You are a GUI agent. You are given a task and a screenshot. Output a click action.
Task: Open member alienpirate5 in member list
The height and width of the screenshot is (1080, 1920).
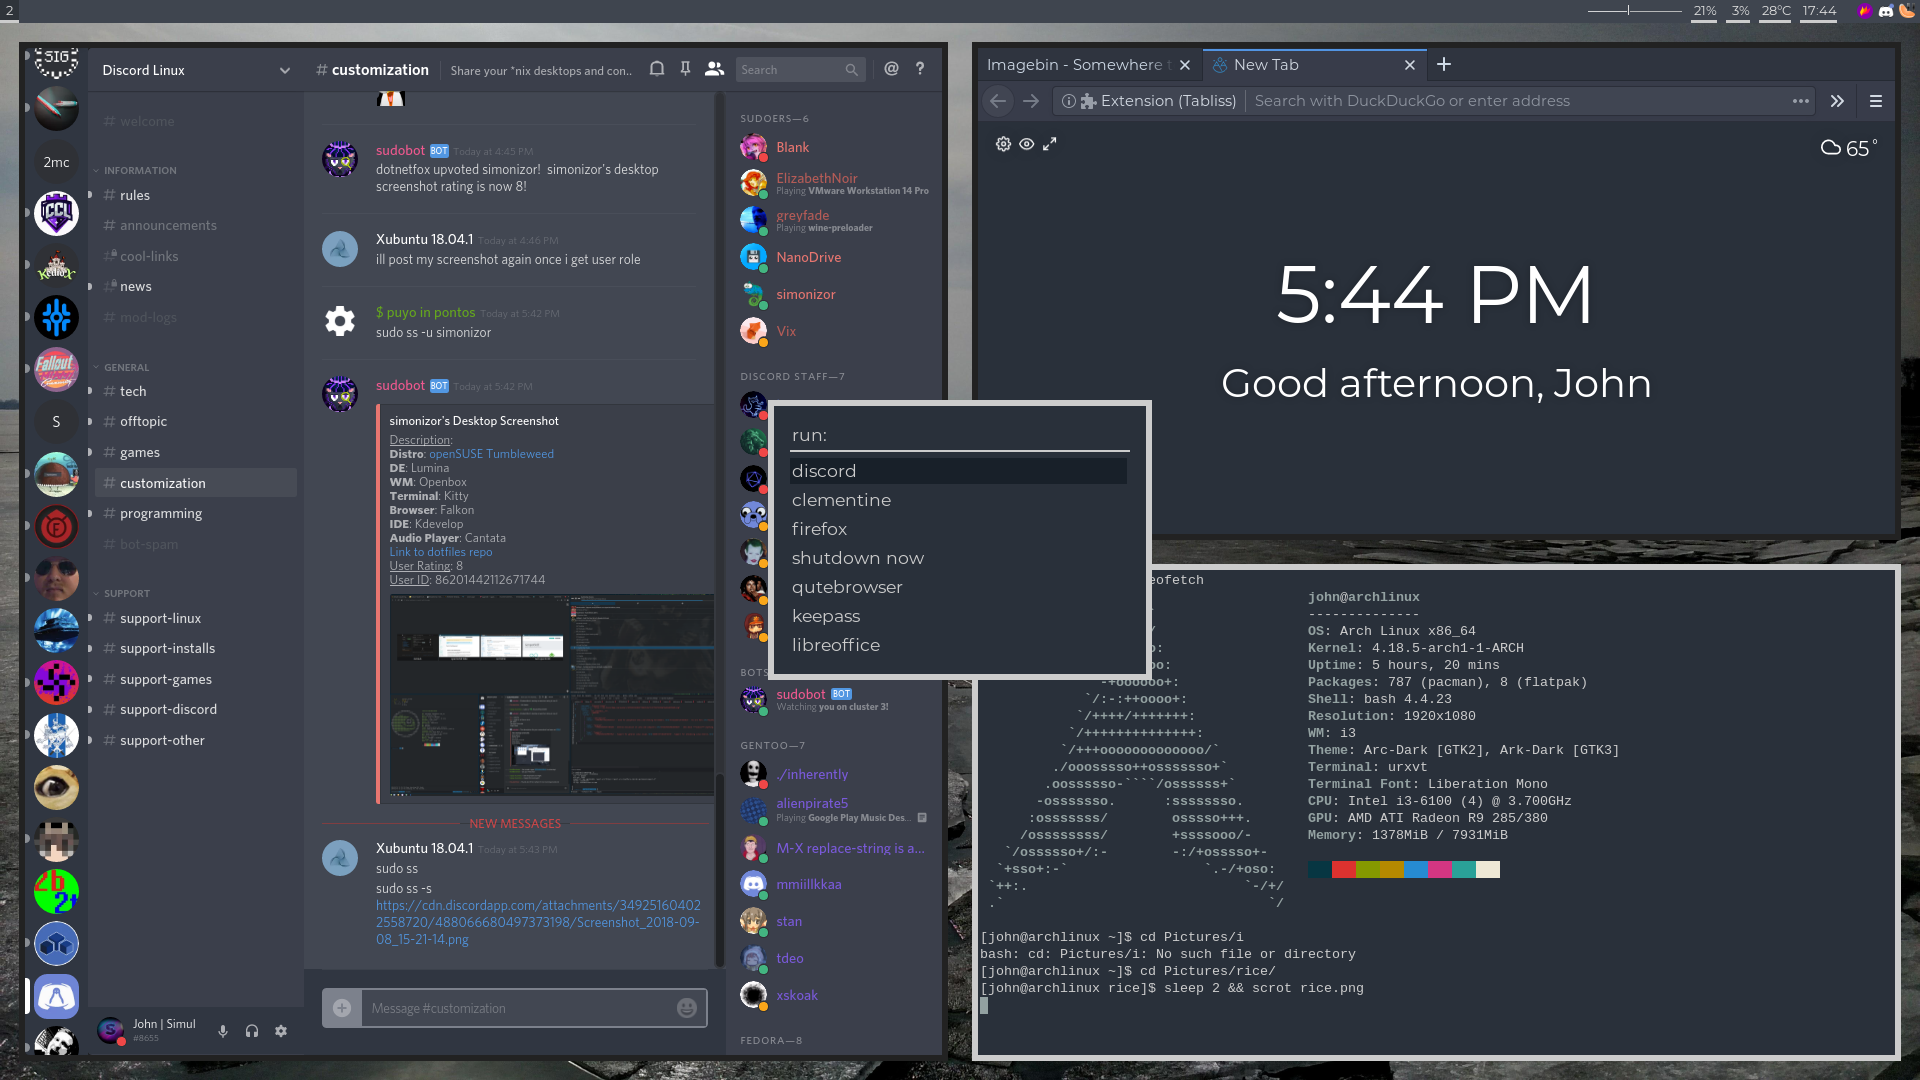[x=833, y=811]
